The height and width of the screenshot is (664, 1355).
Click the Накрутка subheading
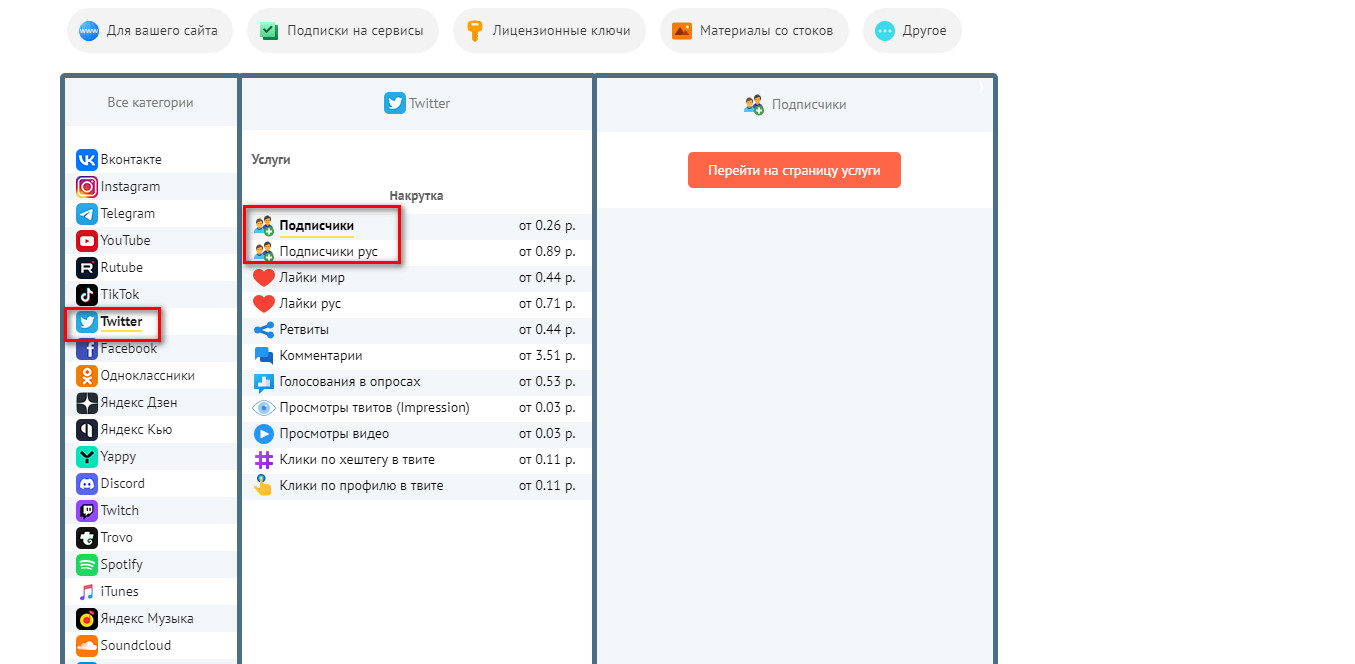click(x=416, y=196)
